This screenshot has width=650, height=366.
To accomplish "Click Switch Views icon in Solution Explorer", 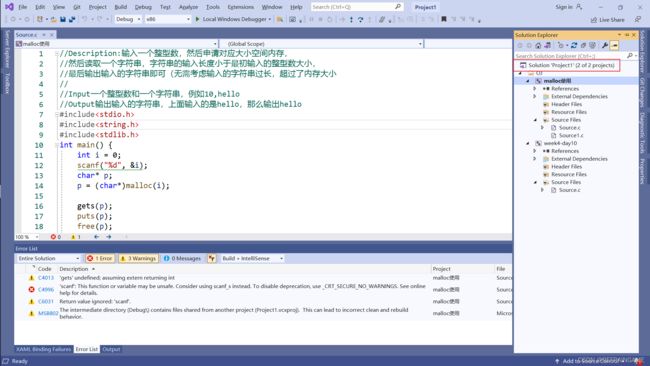I will (548, 46).
